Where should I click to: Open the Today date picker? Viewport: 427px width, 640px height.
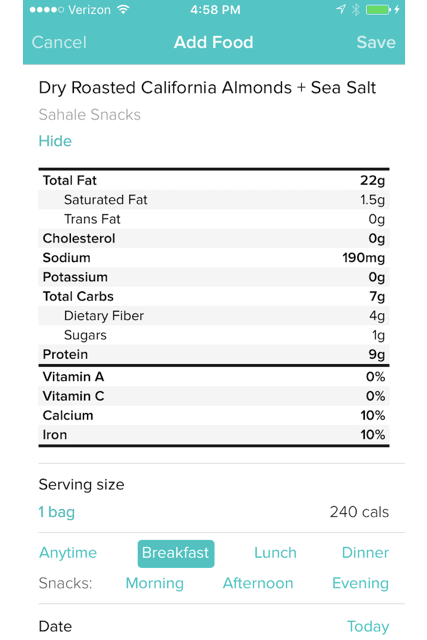(x=368, y=626)
